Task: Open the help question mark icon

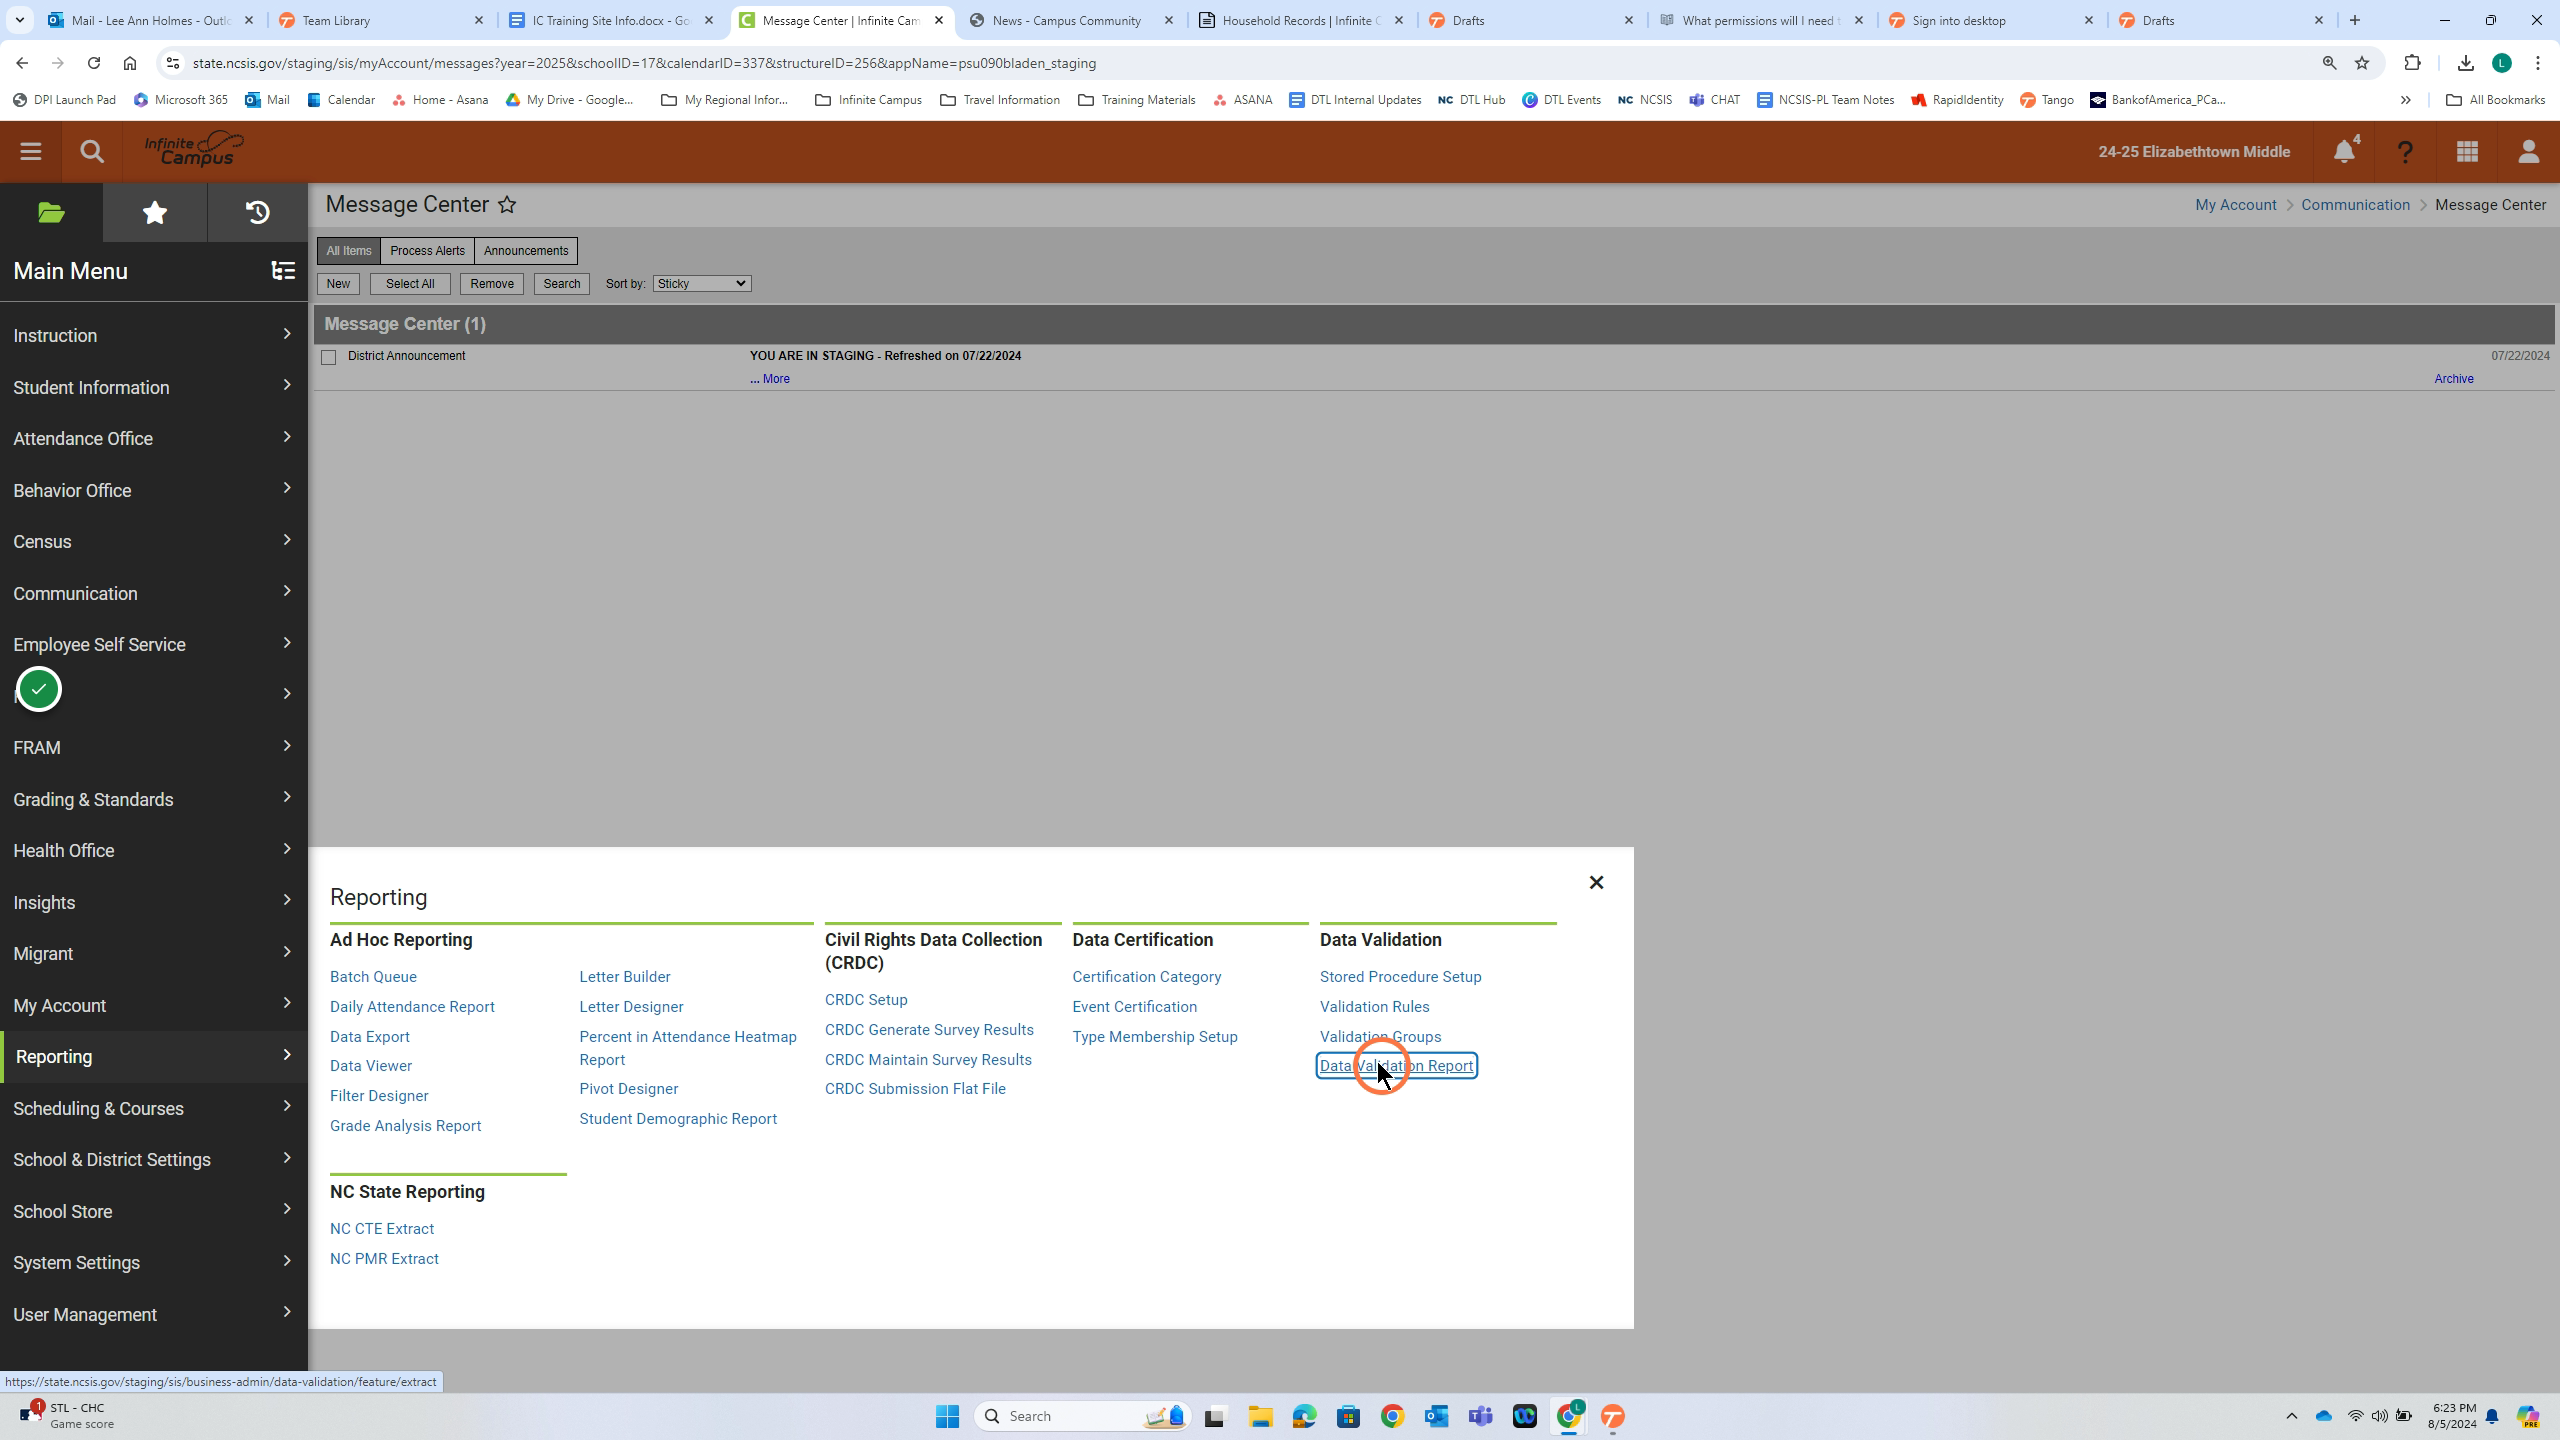Action: (2405, 152)
